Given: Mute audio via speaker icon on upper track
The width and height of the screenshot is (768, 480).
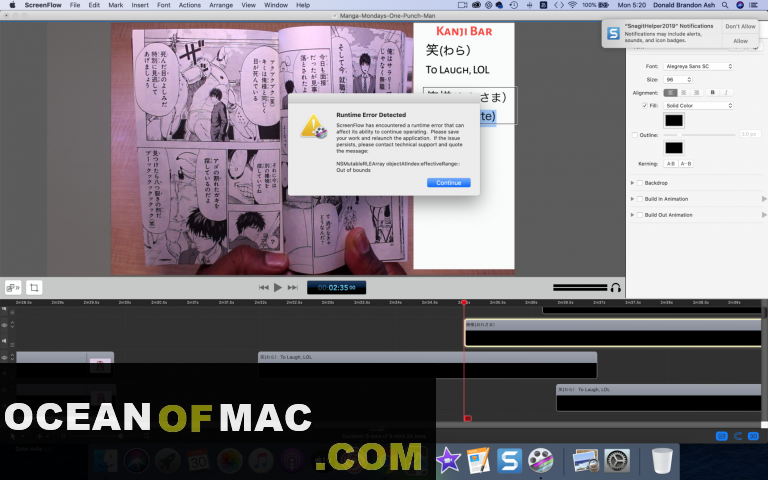Looking at the screenshot, I should point(4,340).
